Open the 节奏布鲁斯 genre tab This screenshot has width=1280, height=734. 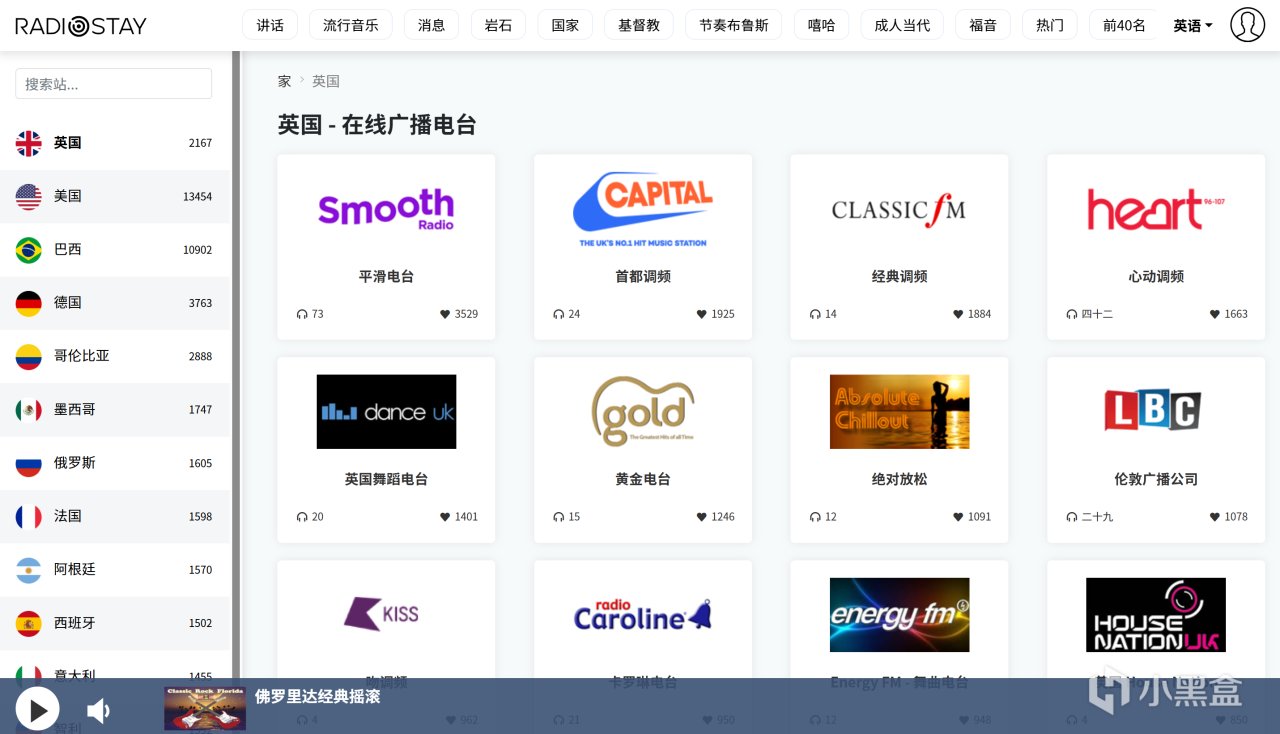(x=734, y=25)
